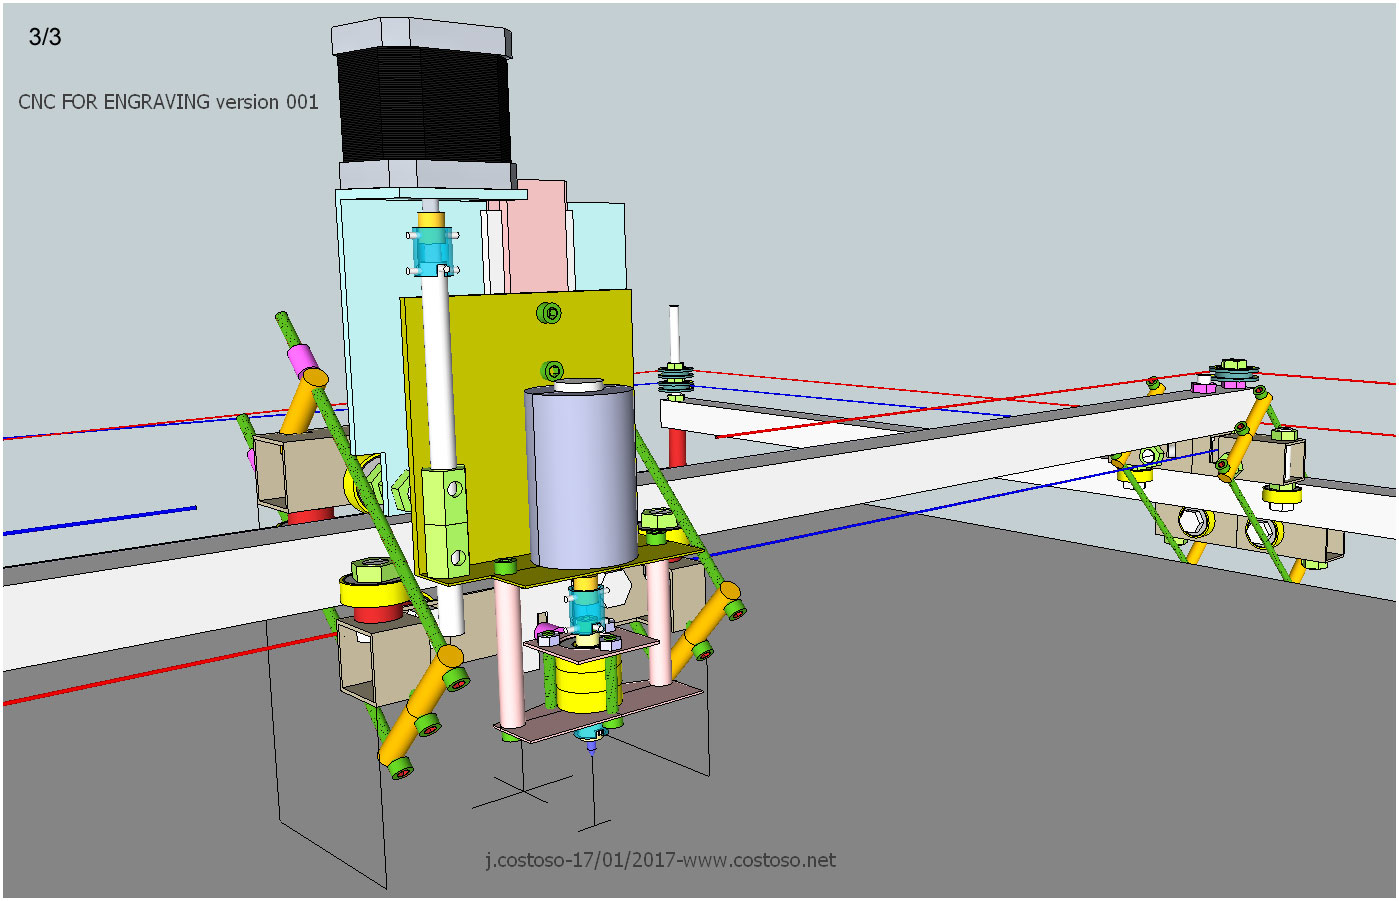The height and width of the screenshot is (901, 1399).
Task: Click the yellow roller bearing at lower left
Action: click(373, 595)
